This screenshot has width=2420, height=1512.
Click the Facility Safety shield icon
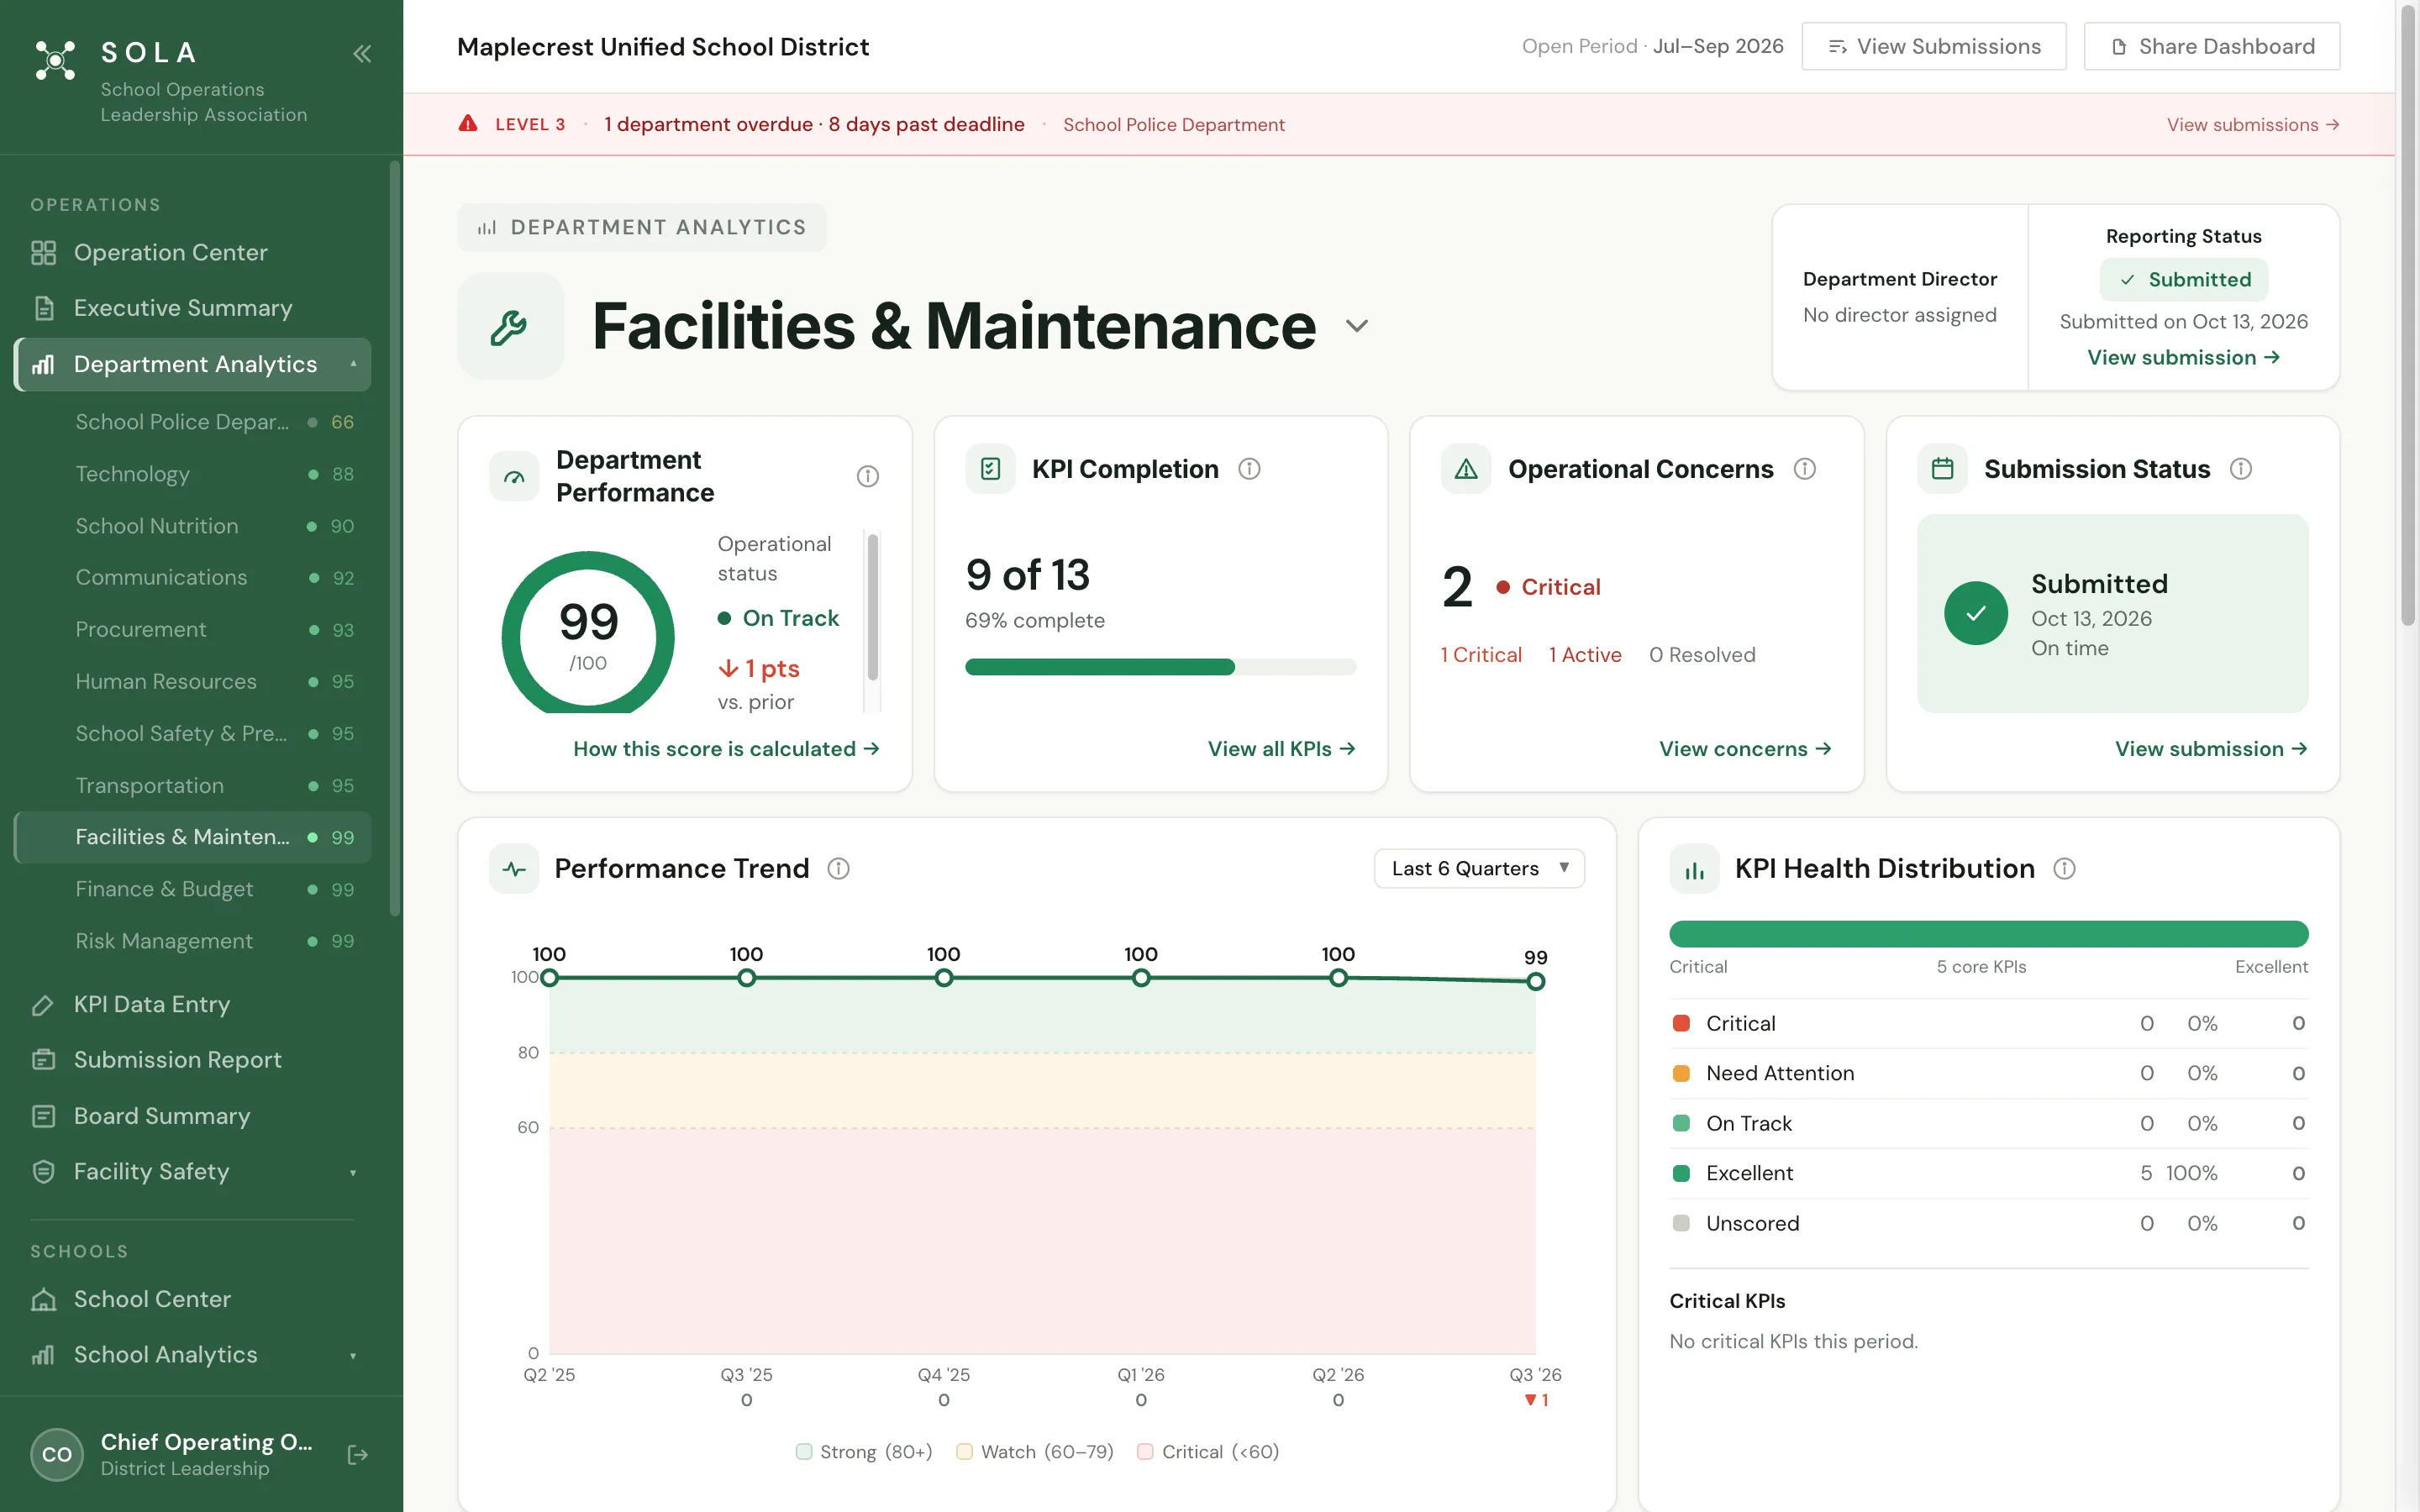tap(43, 1172)
